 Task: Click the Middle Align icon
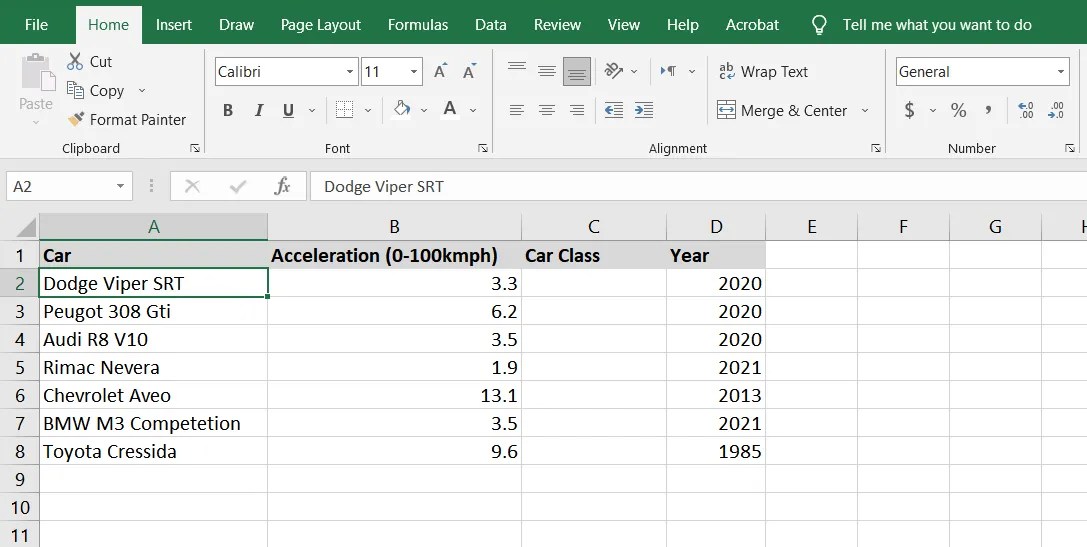[547, 71]
